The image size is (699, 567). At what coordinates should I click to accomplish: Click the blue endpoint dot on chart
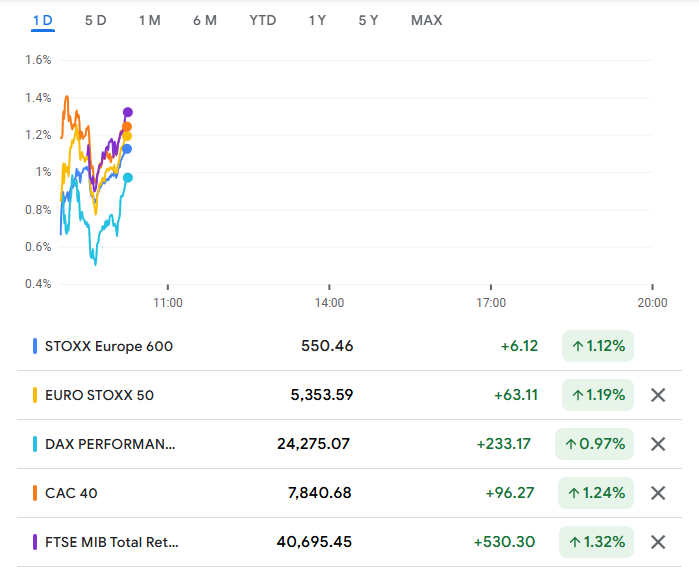click(x=127, y=149)
